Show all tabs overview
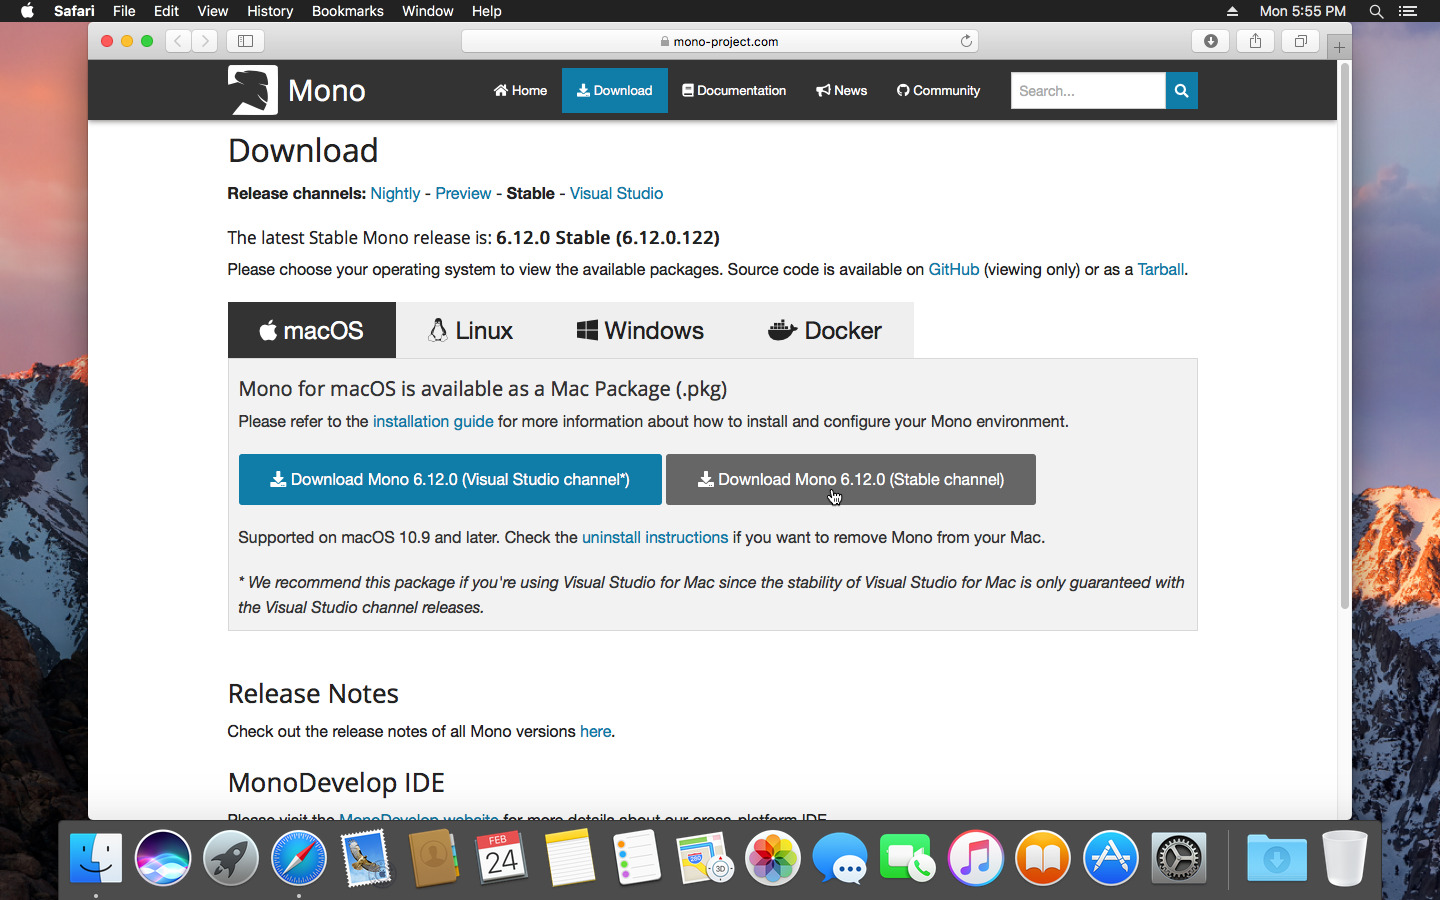The width and height of the screenshot is (1440, 900). tap(1300, 41)
